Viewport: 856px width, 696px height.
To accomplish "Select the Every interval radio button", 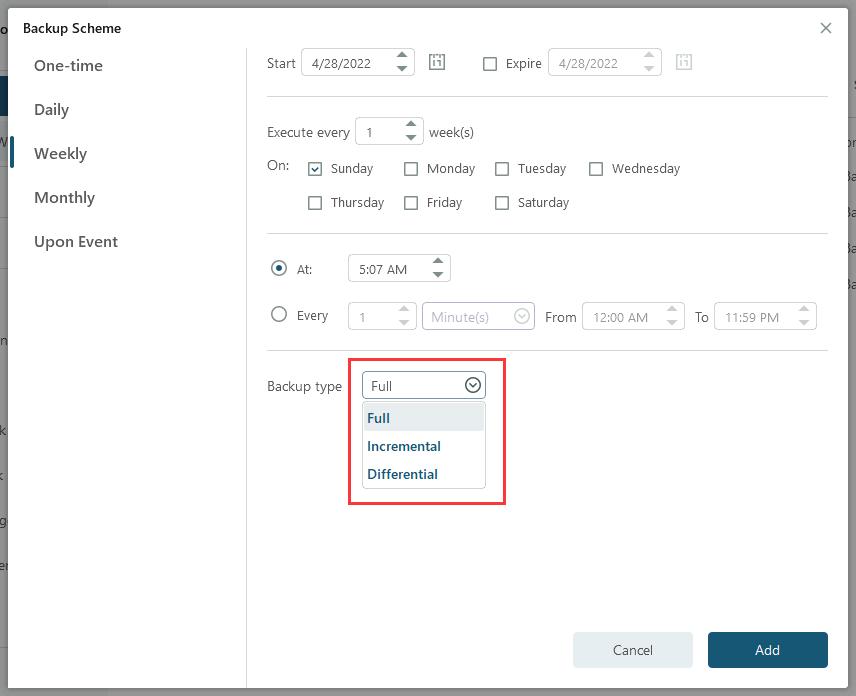I will (279, 314).
